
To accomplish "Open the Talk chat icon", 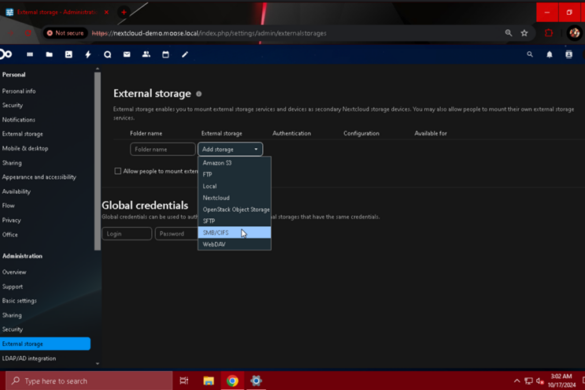I will pos(107,54).
